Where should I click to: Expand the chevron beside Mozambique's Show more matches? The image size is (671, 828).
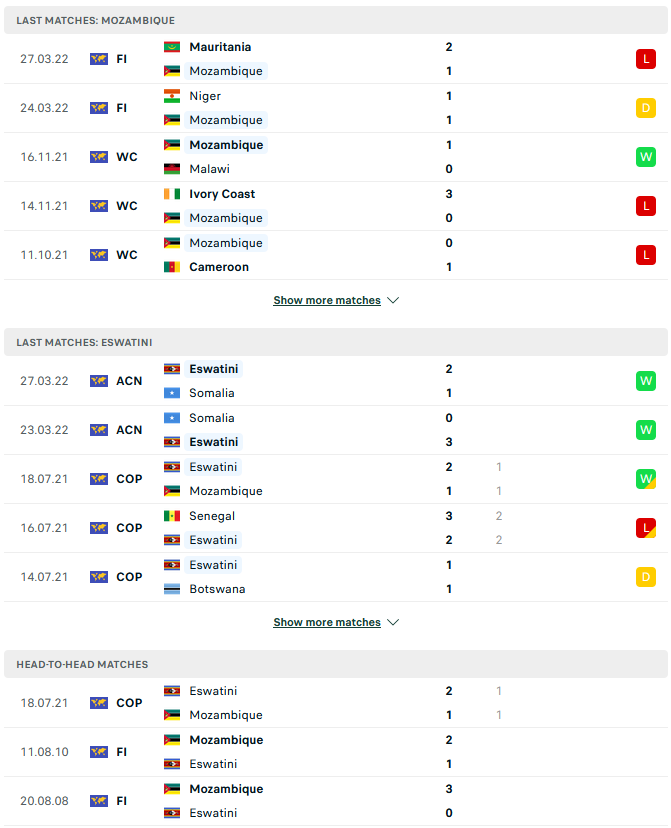tap(392, 300)
